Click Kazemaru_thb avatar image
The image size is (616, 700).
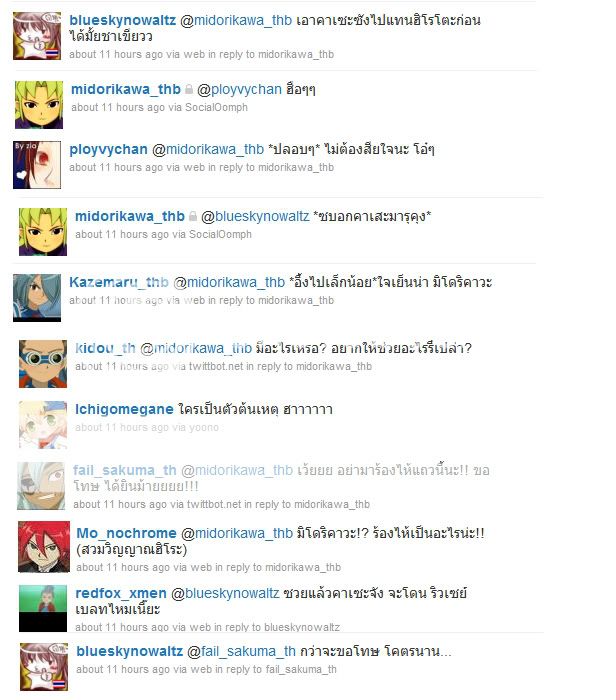coord(37,298)
